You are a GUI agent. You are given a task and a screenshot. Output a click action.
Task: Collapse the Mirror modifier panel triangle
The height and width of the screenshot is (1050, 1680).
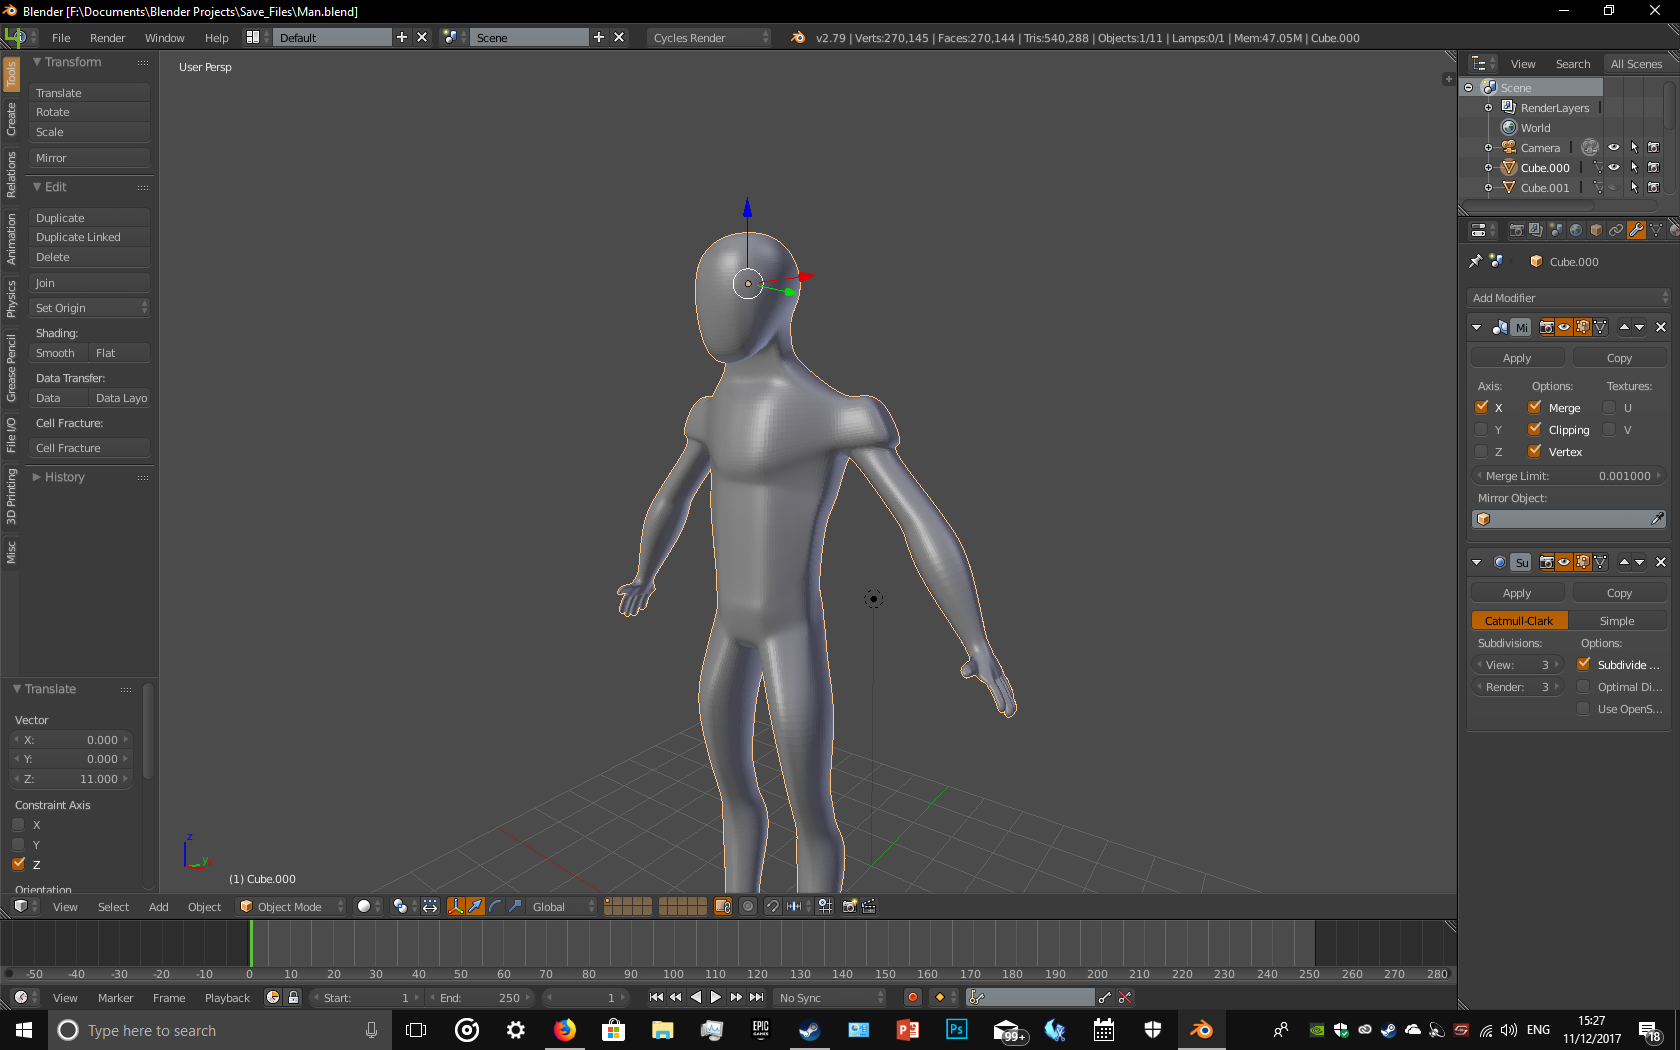pos(1477,327)
